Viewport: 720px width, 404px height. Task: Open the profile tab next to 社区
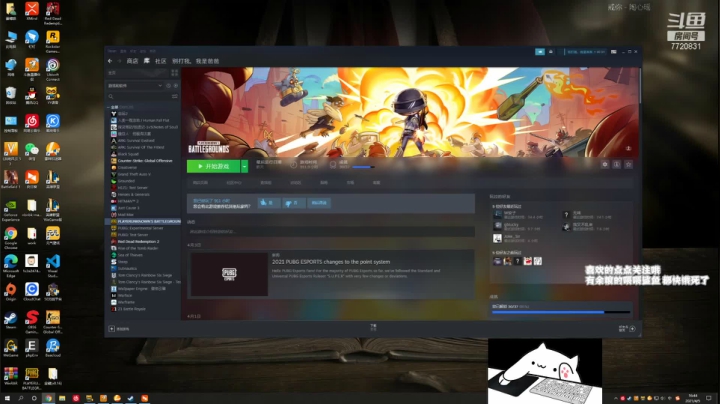click(196, 61)
